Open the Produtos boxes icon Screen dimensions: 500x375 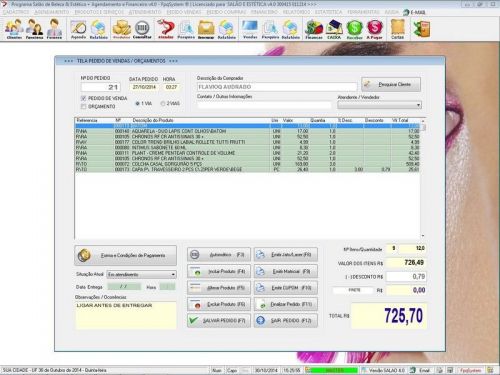click(121, 29)
